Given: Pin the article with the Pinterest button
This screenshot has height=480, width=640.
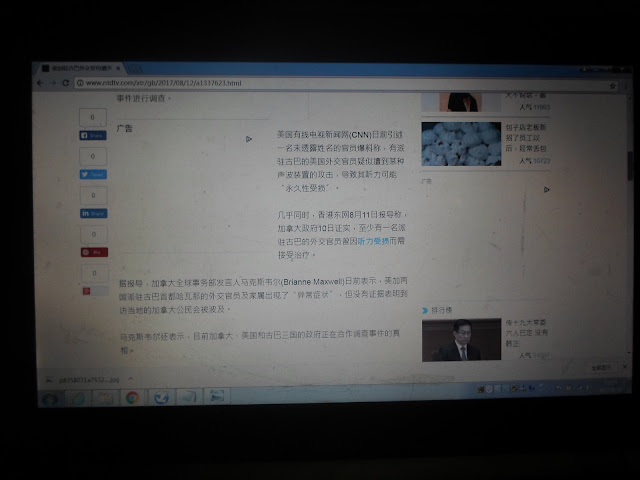Looking at the screenshot, I should pos(94,252).
